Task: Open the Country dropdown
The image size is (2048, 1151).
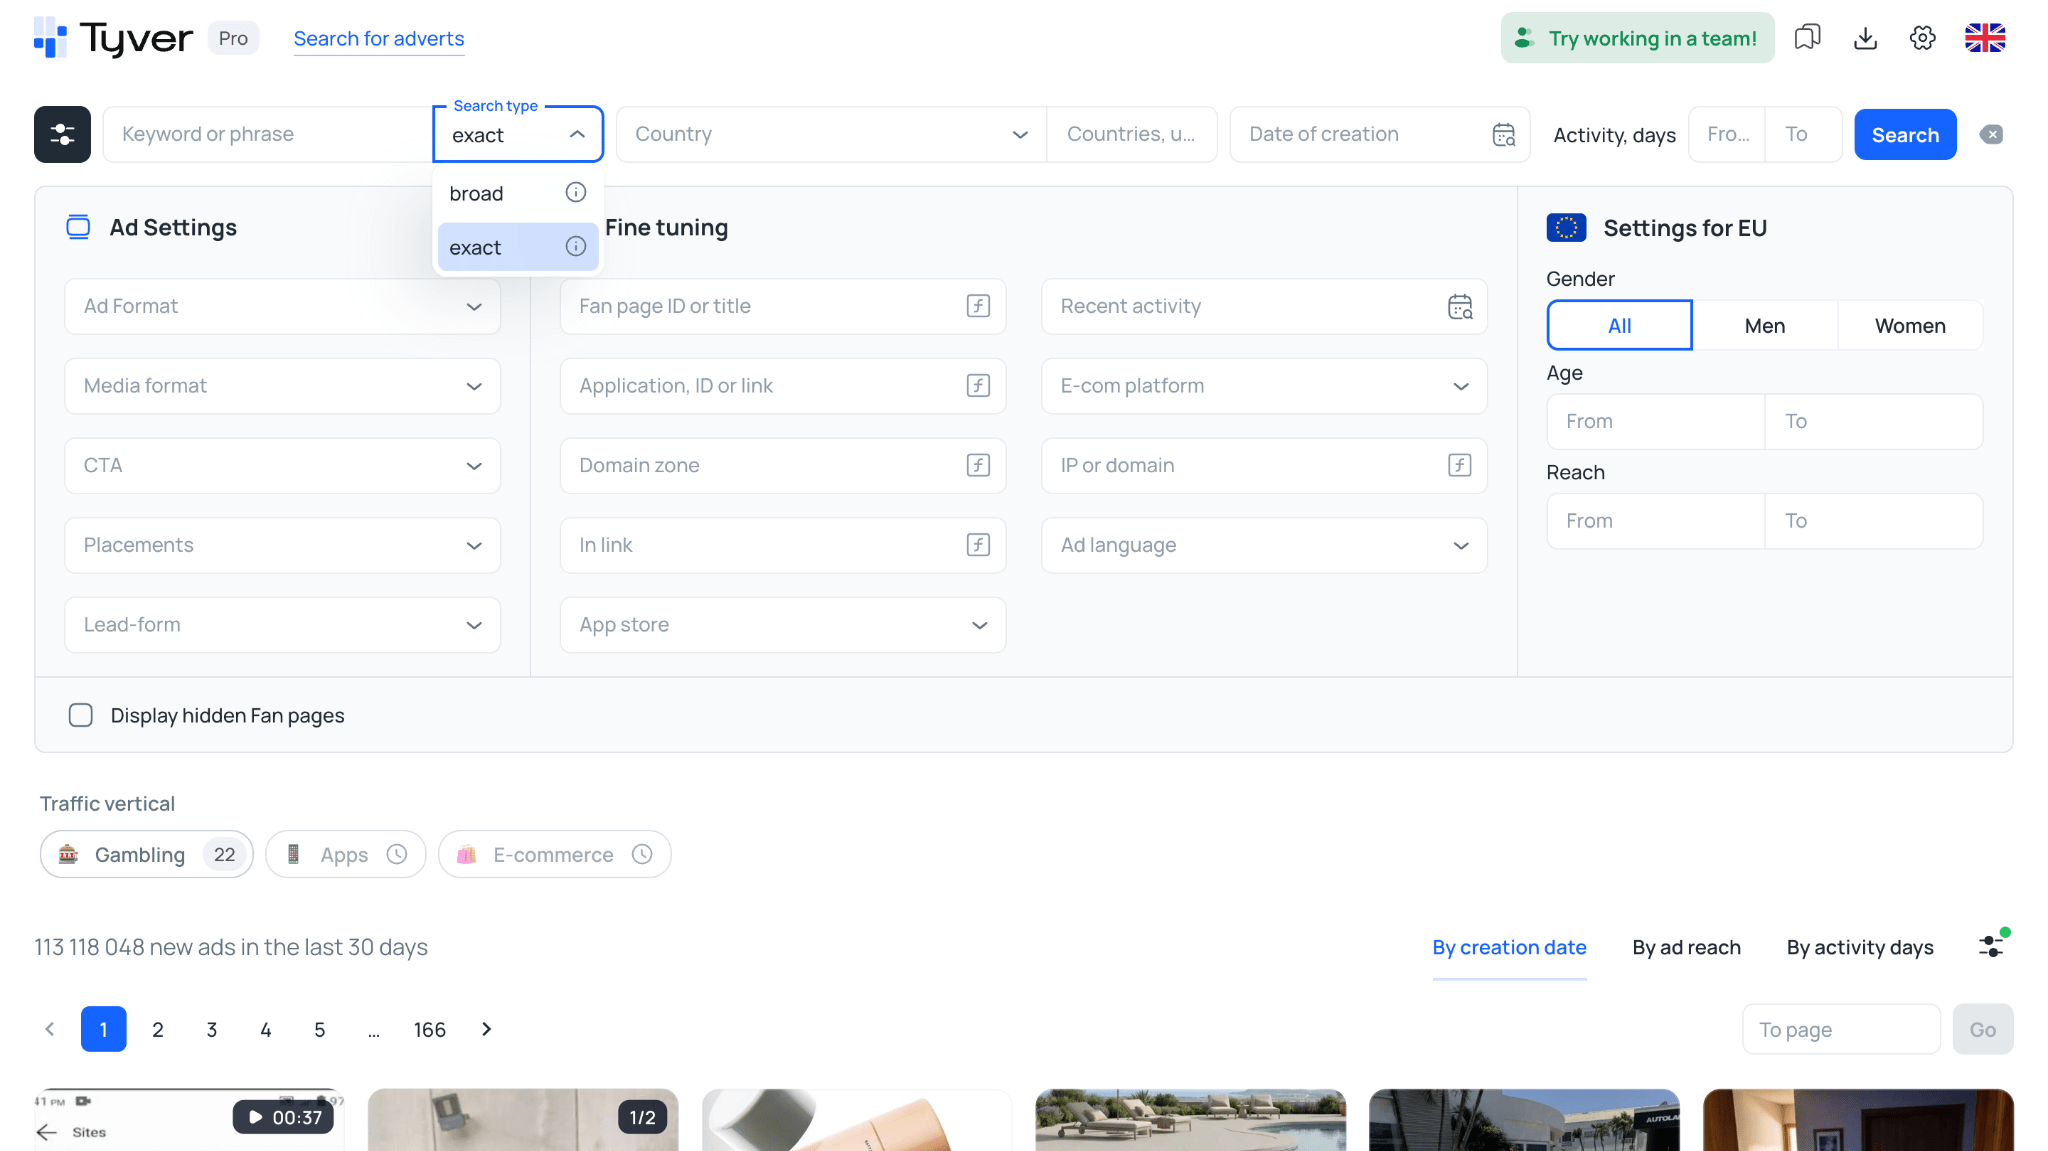Action: 831,134
